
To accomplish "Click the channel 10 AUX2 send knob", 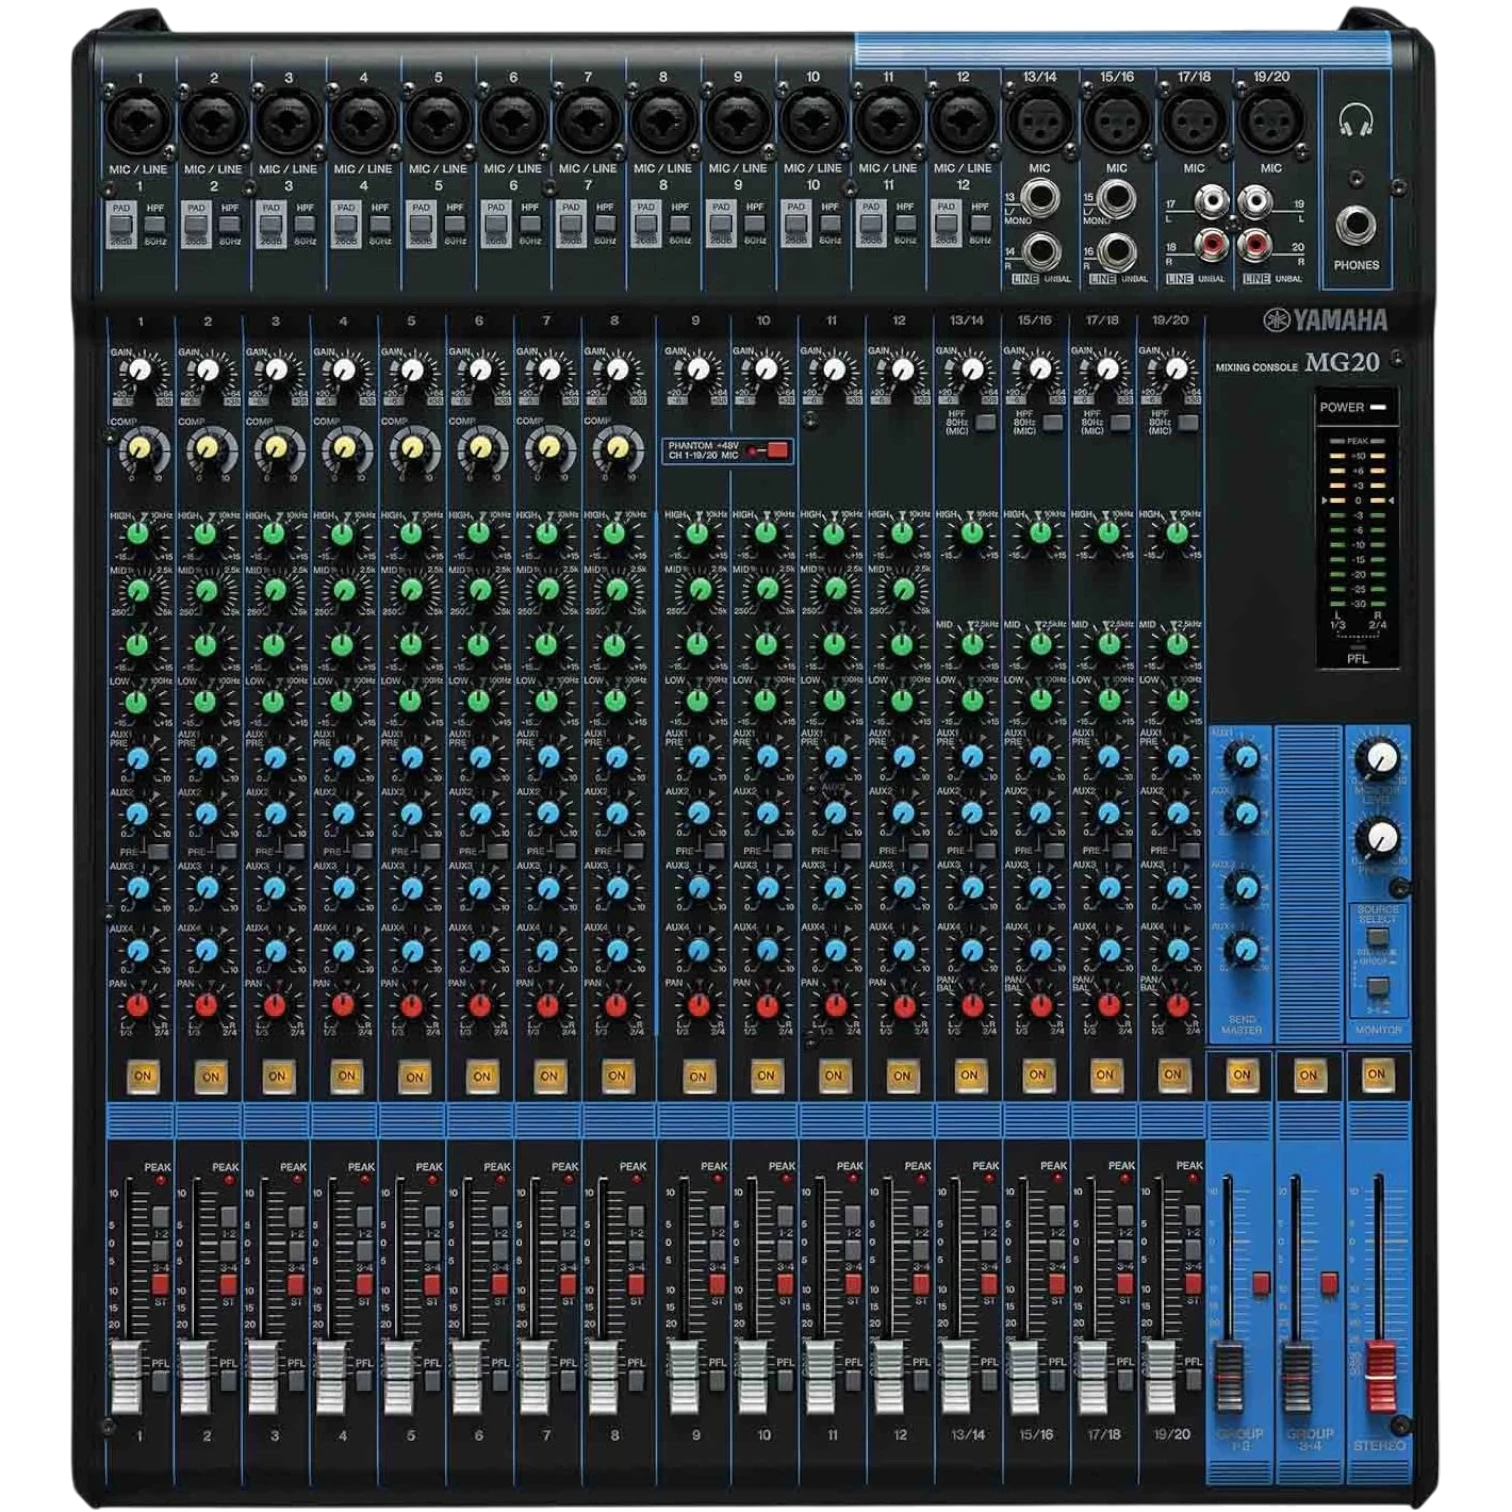I will coord(767,813).
